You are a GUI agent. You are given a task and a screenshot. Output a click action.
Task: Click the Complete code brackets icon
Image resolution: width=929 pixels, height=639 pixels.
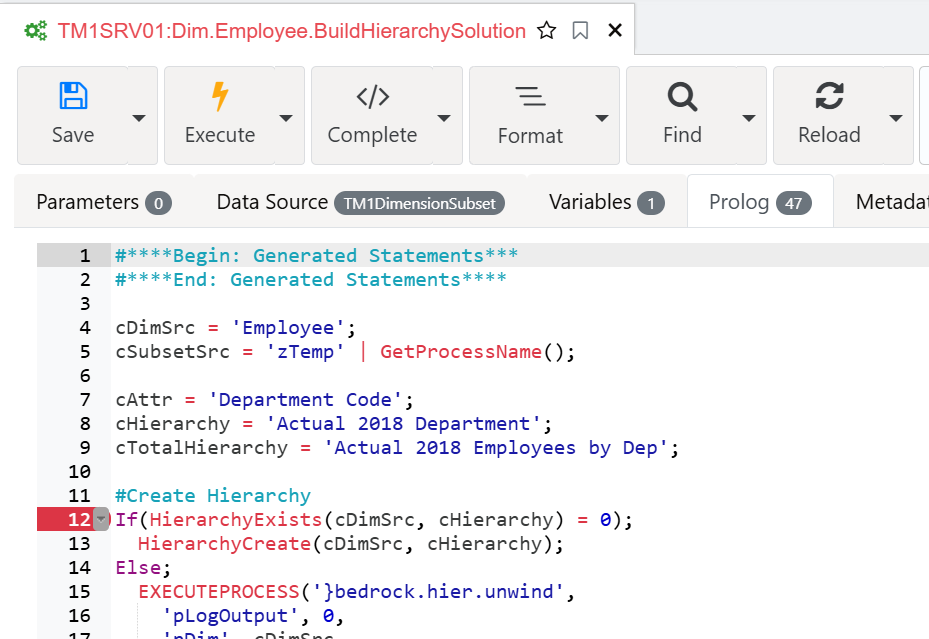(x=373, y=97)
